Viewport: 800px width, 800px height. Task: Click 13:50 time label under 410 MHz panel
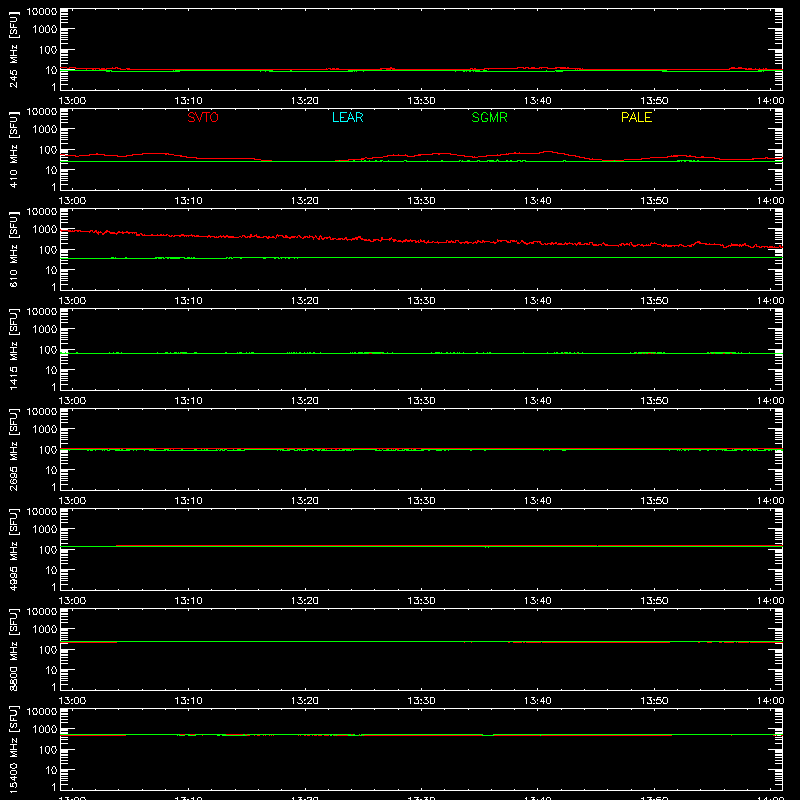pyautogui.click(x=654, y=201)
